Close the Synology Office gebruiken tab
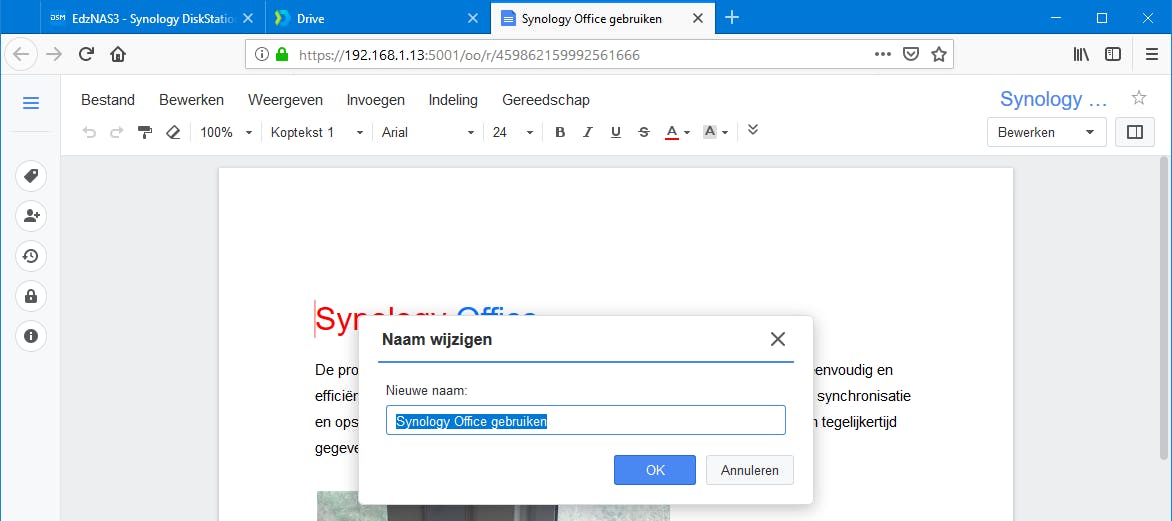This screenshot has width=1172, height=521. [x=697, y=19]
